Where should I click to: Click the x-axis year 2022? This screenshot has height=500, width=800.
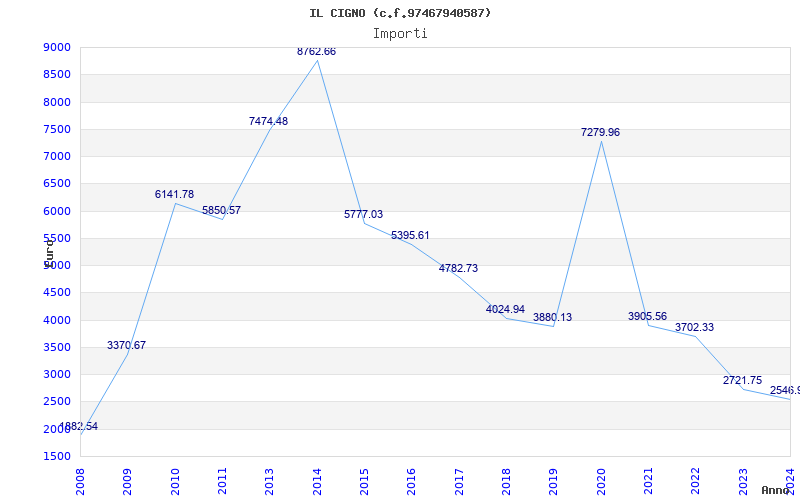[x=696, y=482]
